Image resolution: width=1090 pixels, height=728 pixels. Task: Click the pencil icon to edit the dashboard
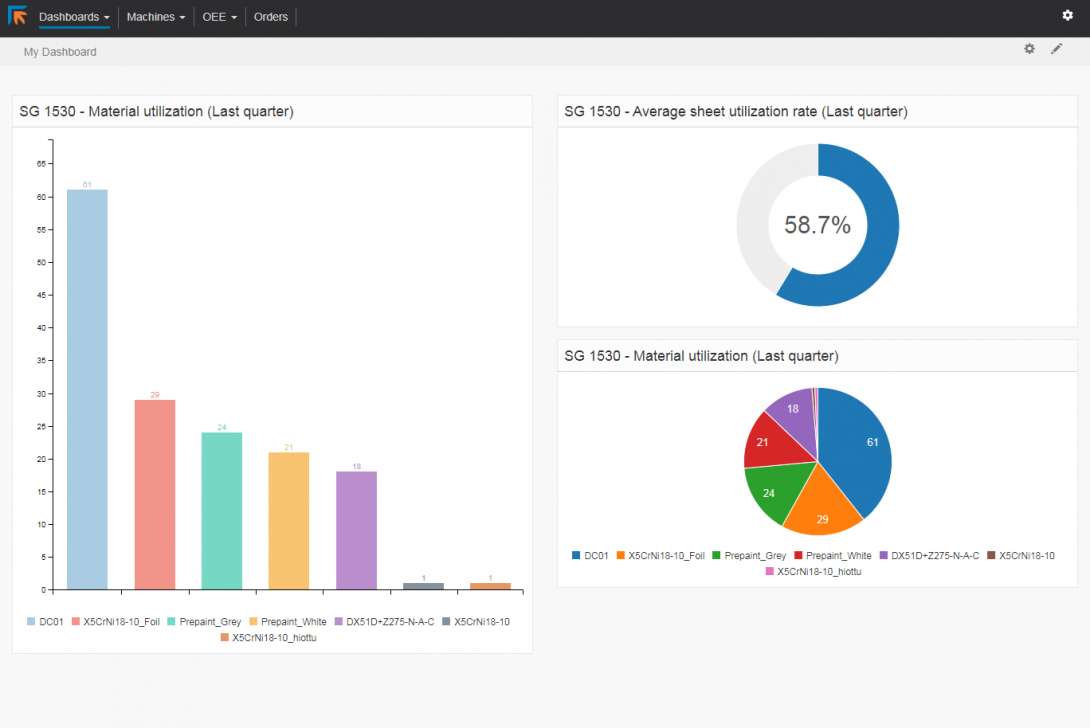(x=1057, y=48)
